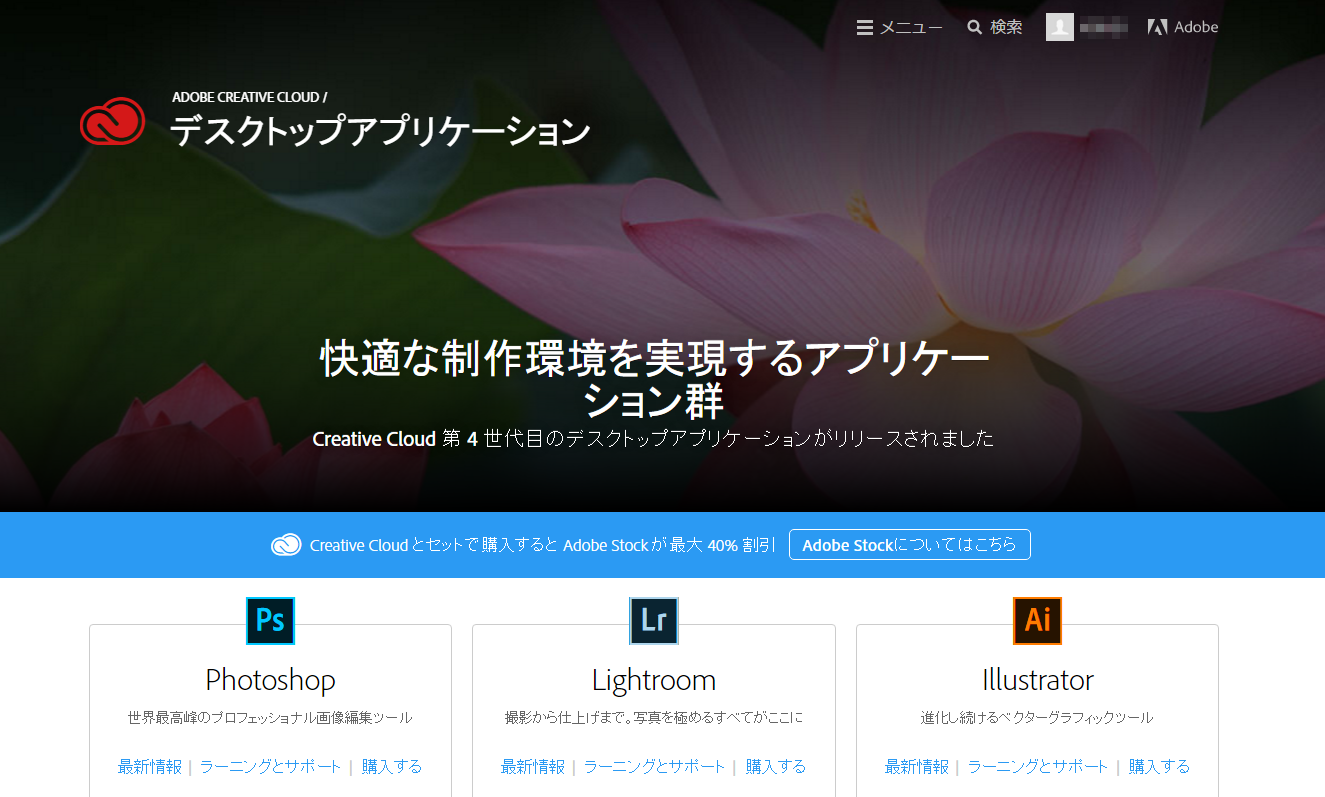The width and height of the screenshot is (1325, 797).
Task: Click the Adobe logo icon
Action: [x=1158, y=28]
